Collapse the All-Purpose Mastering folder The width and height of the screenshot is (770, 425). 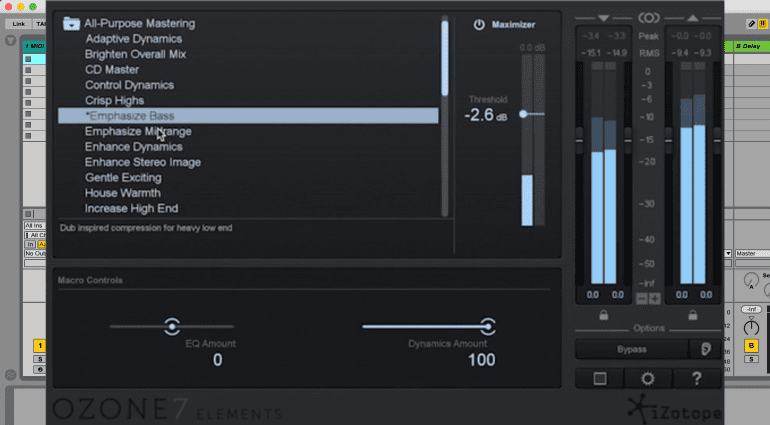coord(71,22)
